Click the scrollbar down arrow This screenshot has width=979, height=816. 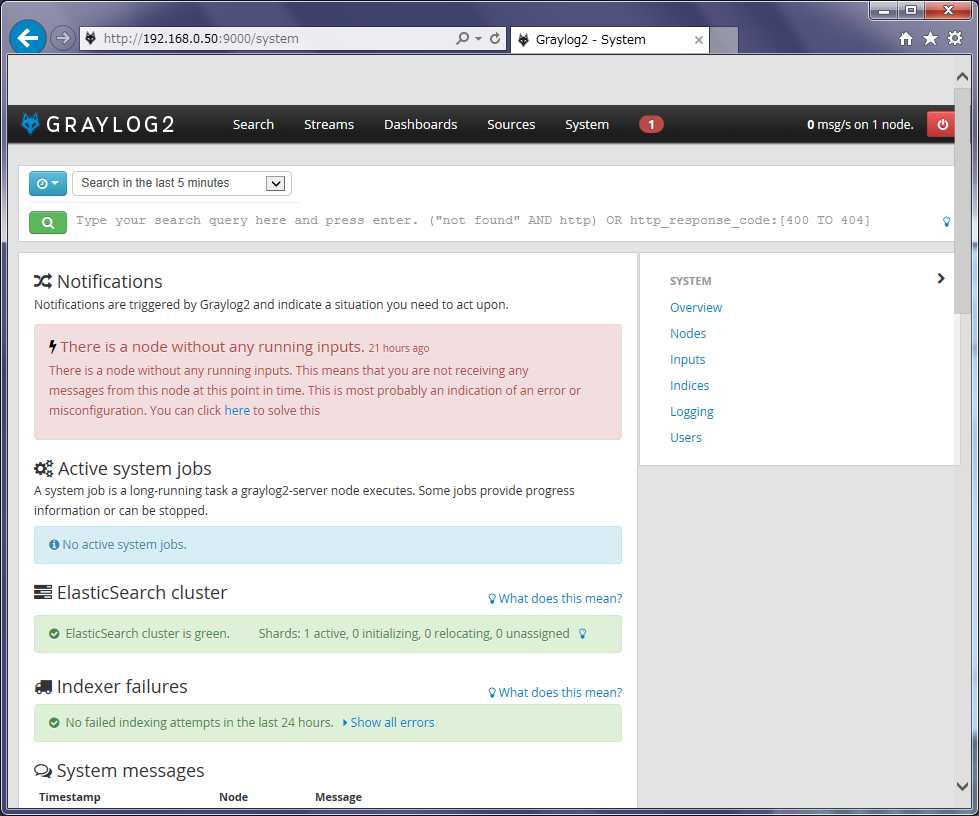[x=962, y=787]
